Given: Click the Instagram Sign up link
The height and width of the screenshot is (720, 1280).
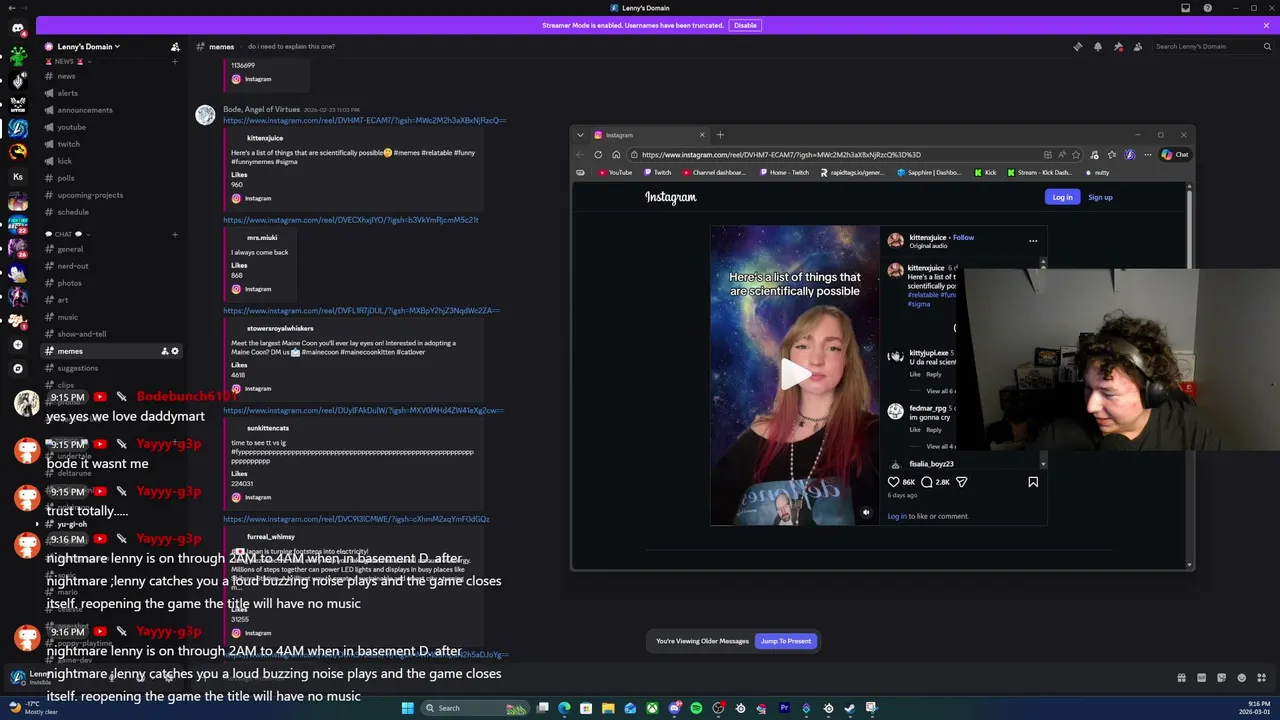Looking at the screenshot, I should (x=1100, y=197).
